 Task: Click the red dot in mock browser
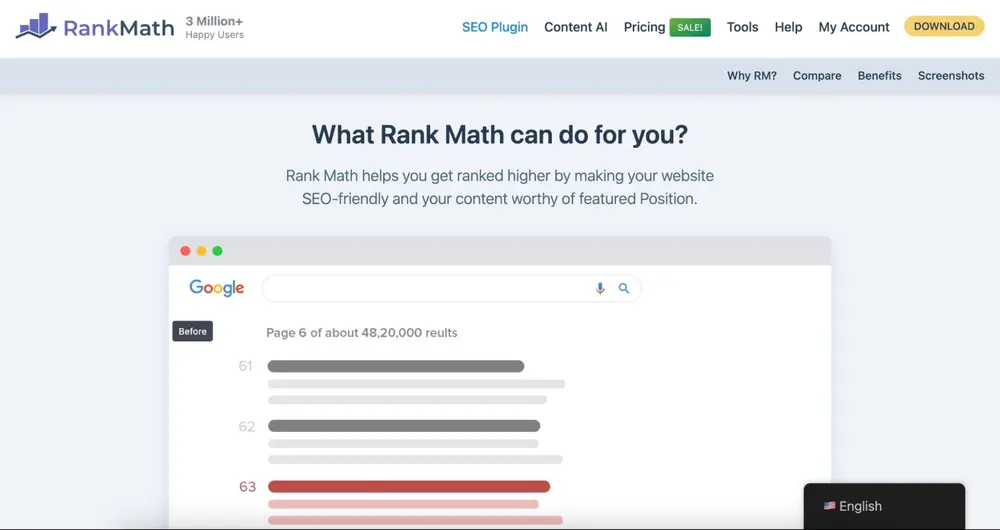[185, 251]
